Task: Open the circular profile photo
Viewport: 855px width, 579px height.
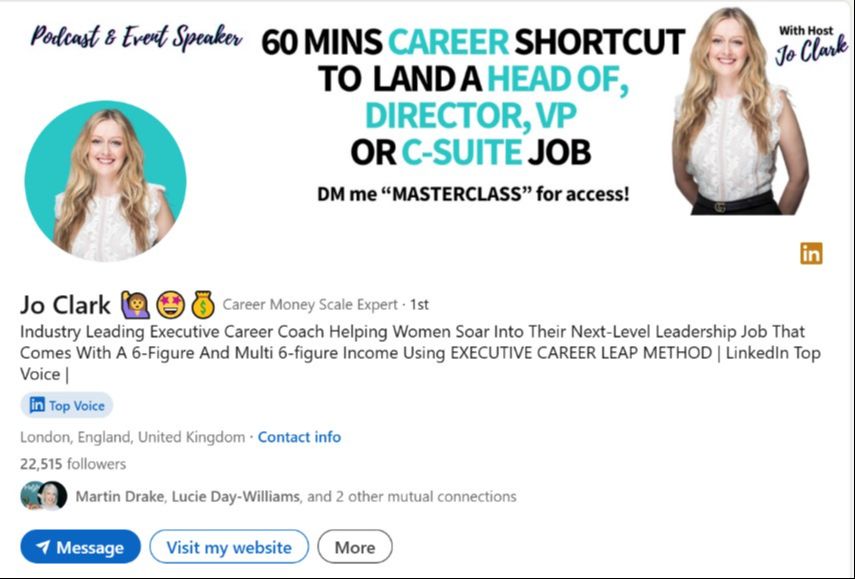Action: point(105,181)
